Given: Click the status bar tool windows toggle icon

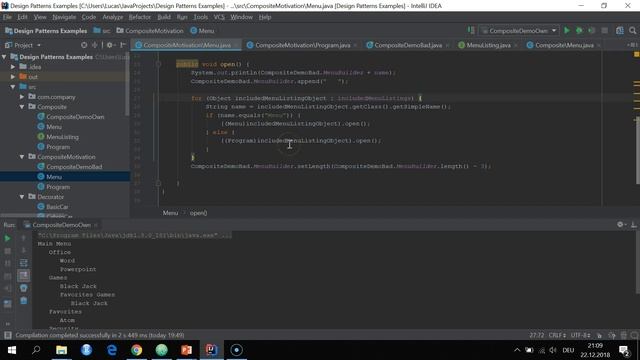Looking at the screenshot, I should [x=7, y=335].
